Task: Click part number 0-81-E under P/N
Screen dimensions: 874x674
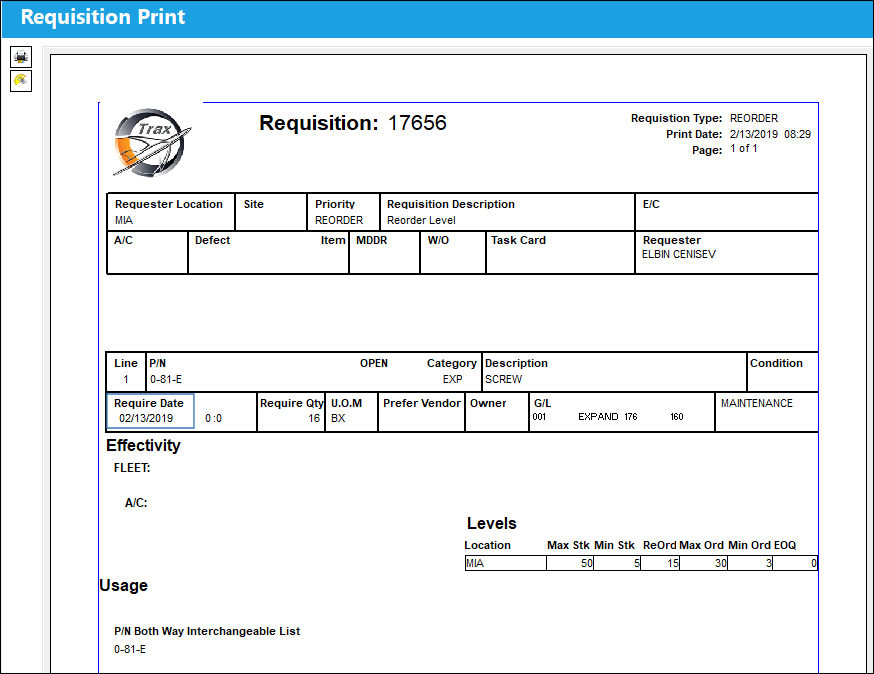Action: pos(166,379)
